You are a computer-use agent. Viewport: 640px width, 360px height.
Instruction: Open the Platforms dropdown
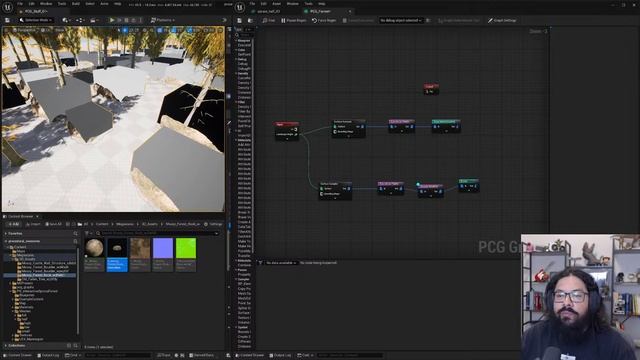[x=163, y=20]
